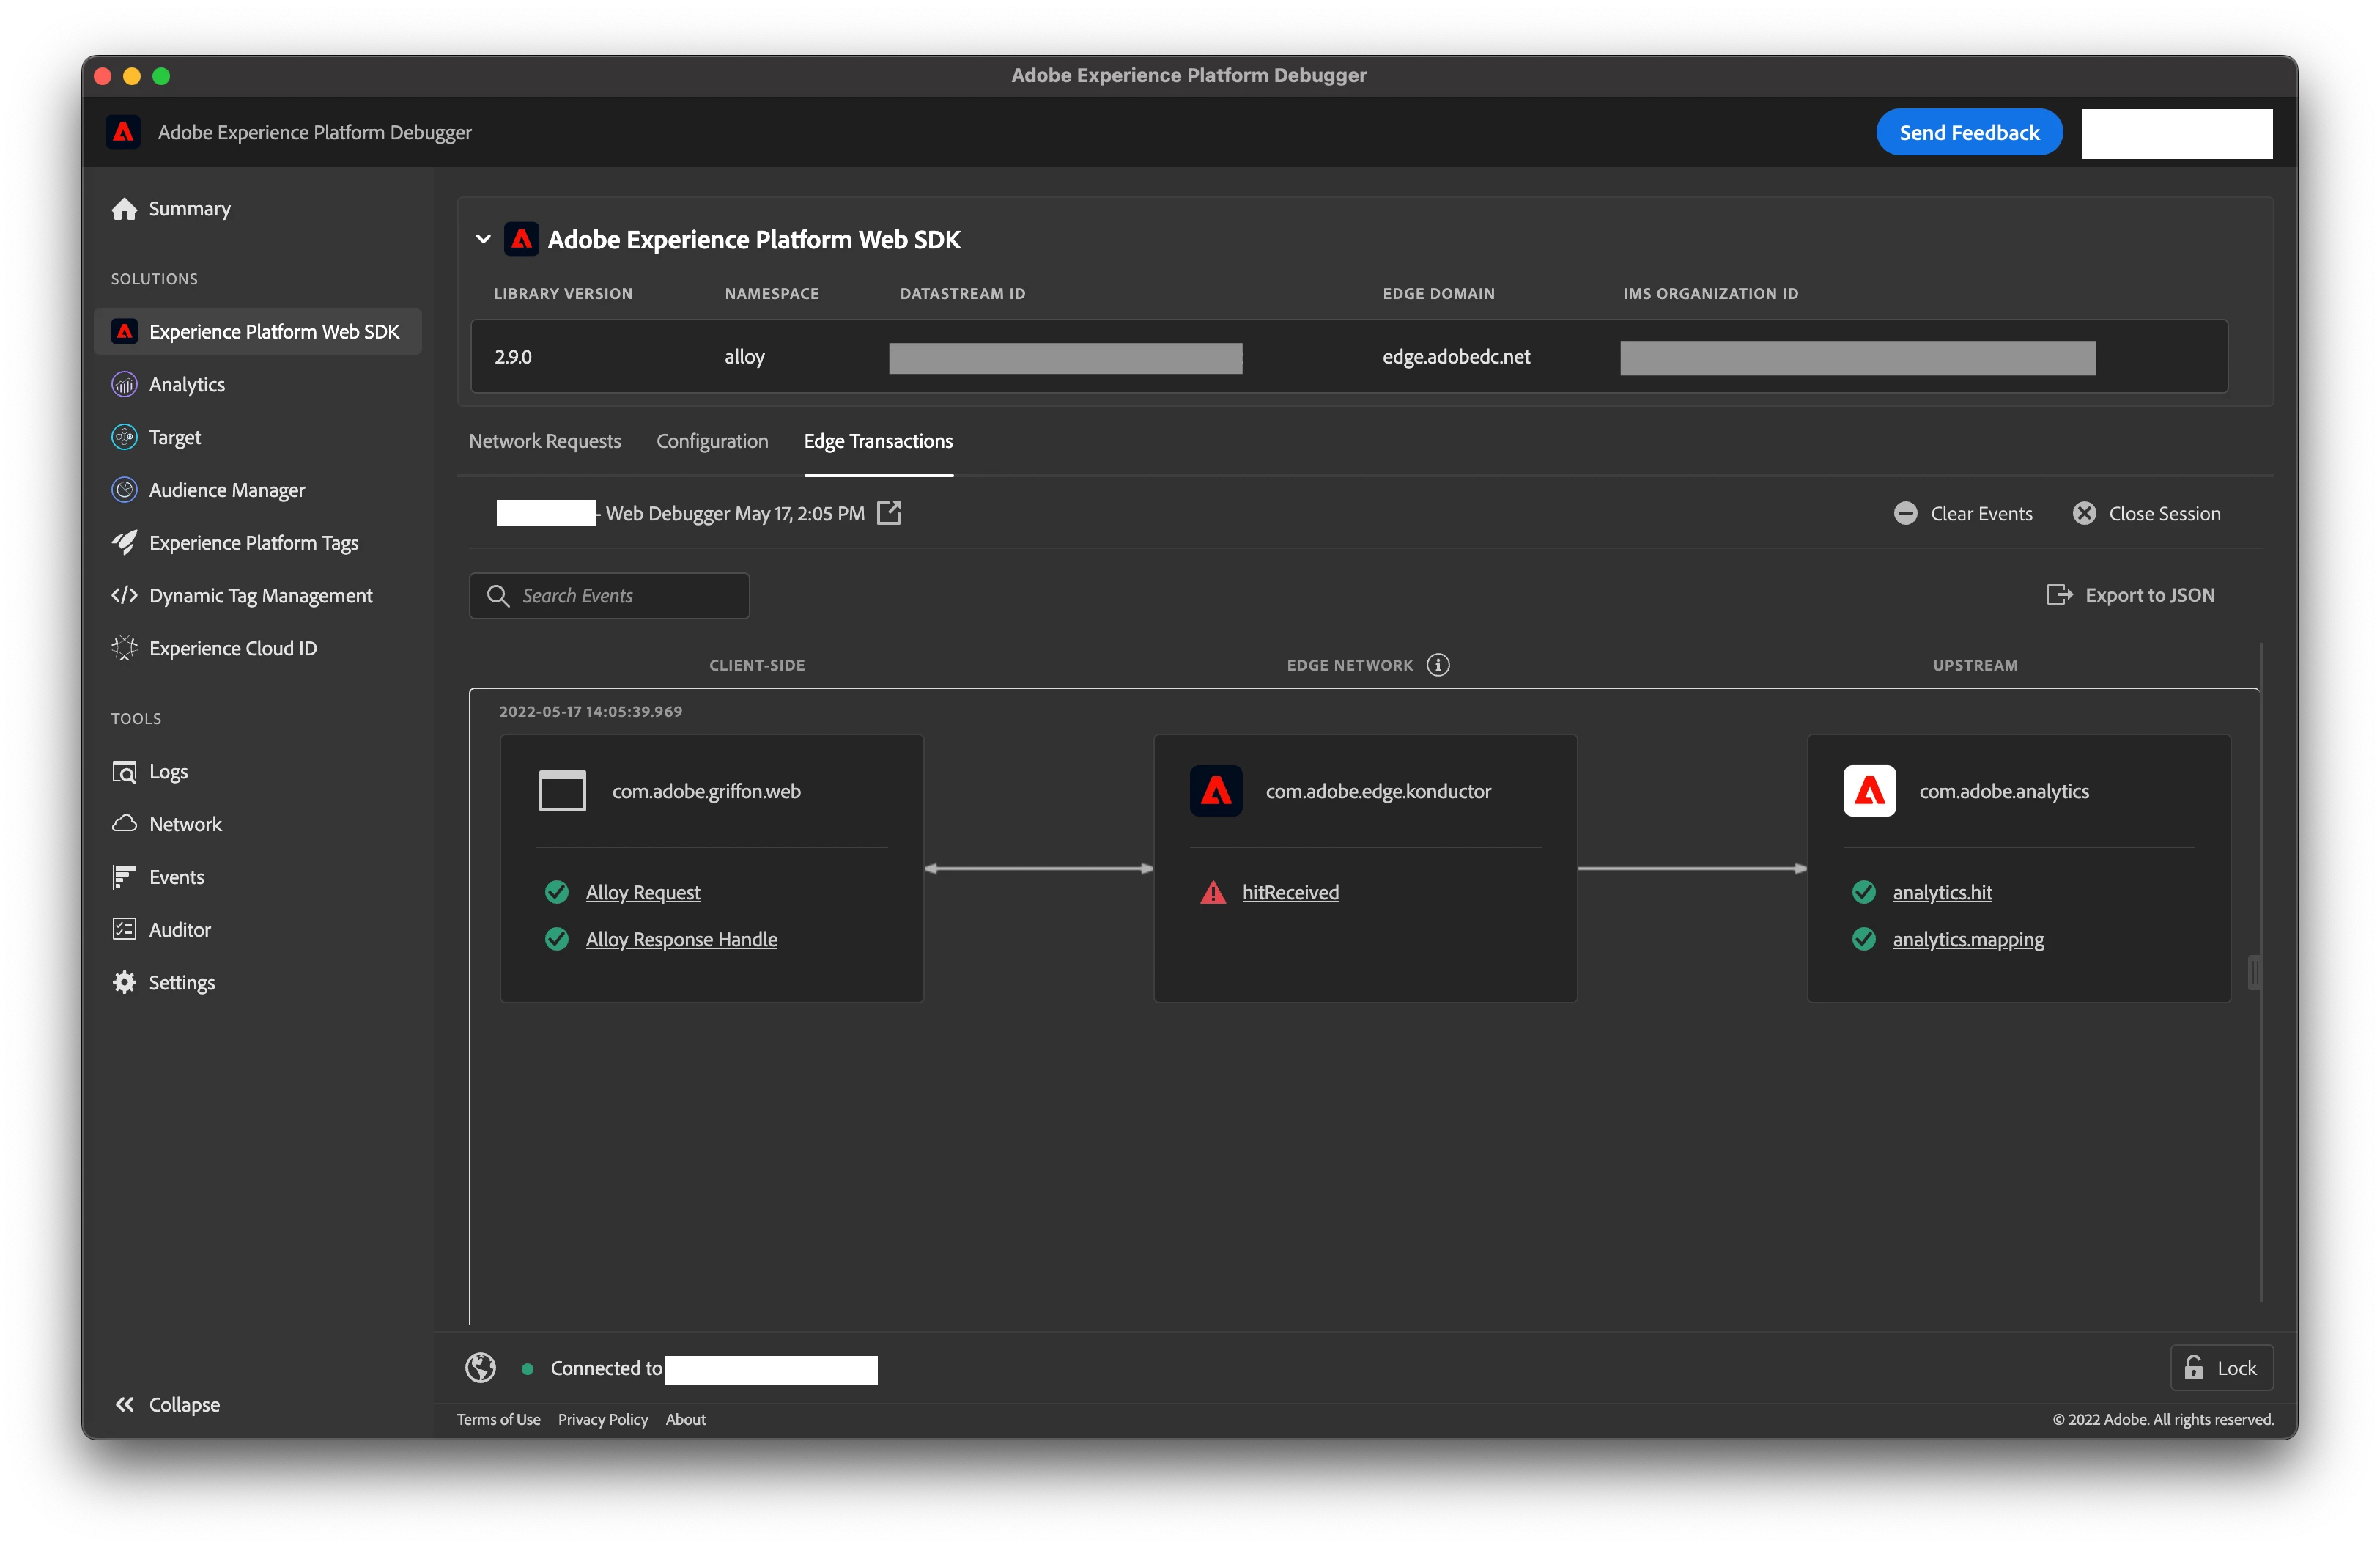Switch to the Configuration tab

tap(712, 441)
